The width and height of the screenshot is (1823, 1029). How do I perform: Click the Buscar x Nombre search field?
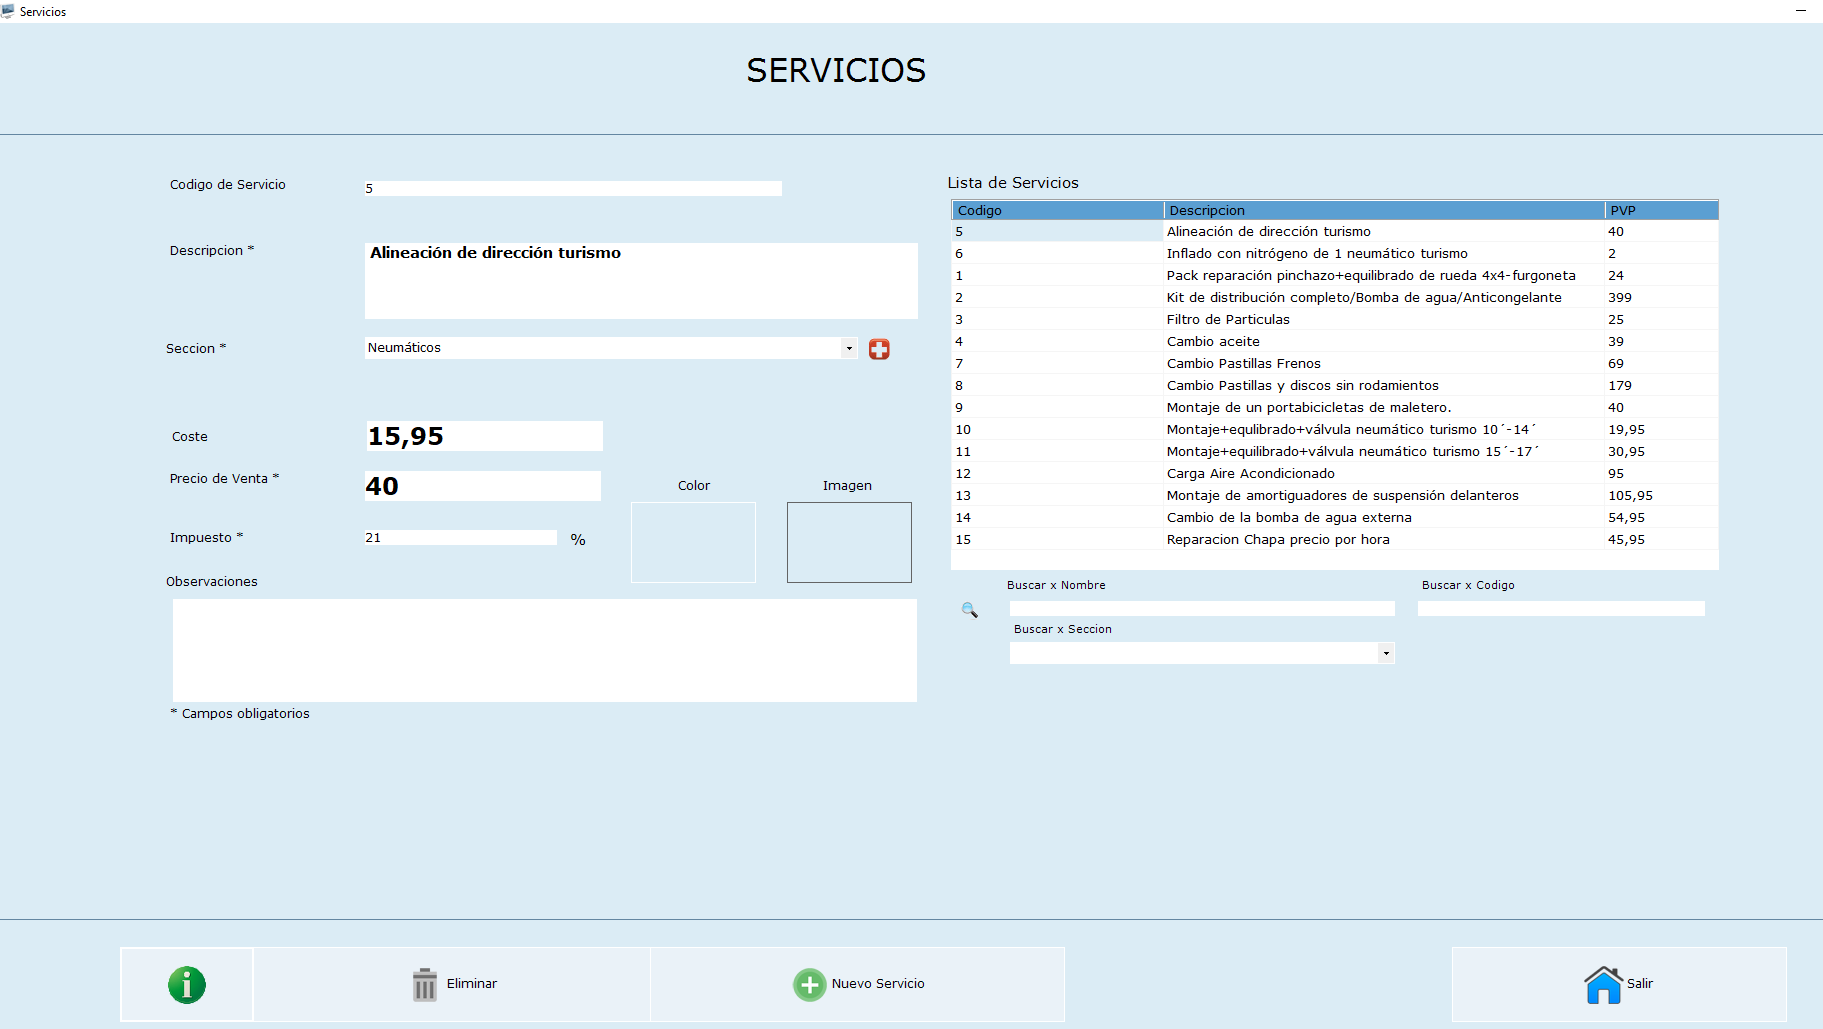coord(1201,608)
